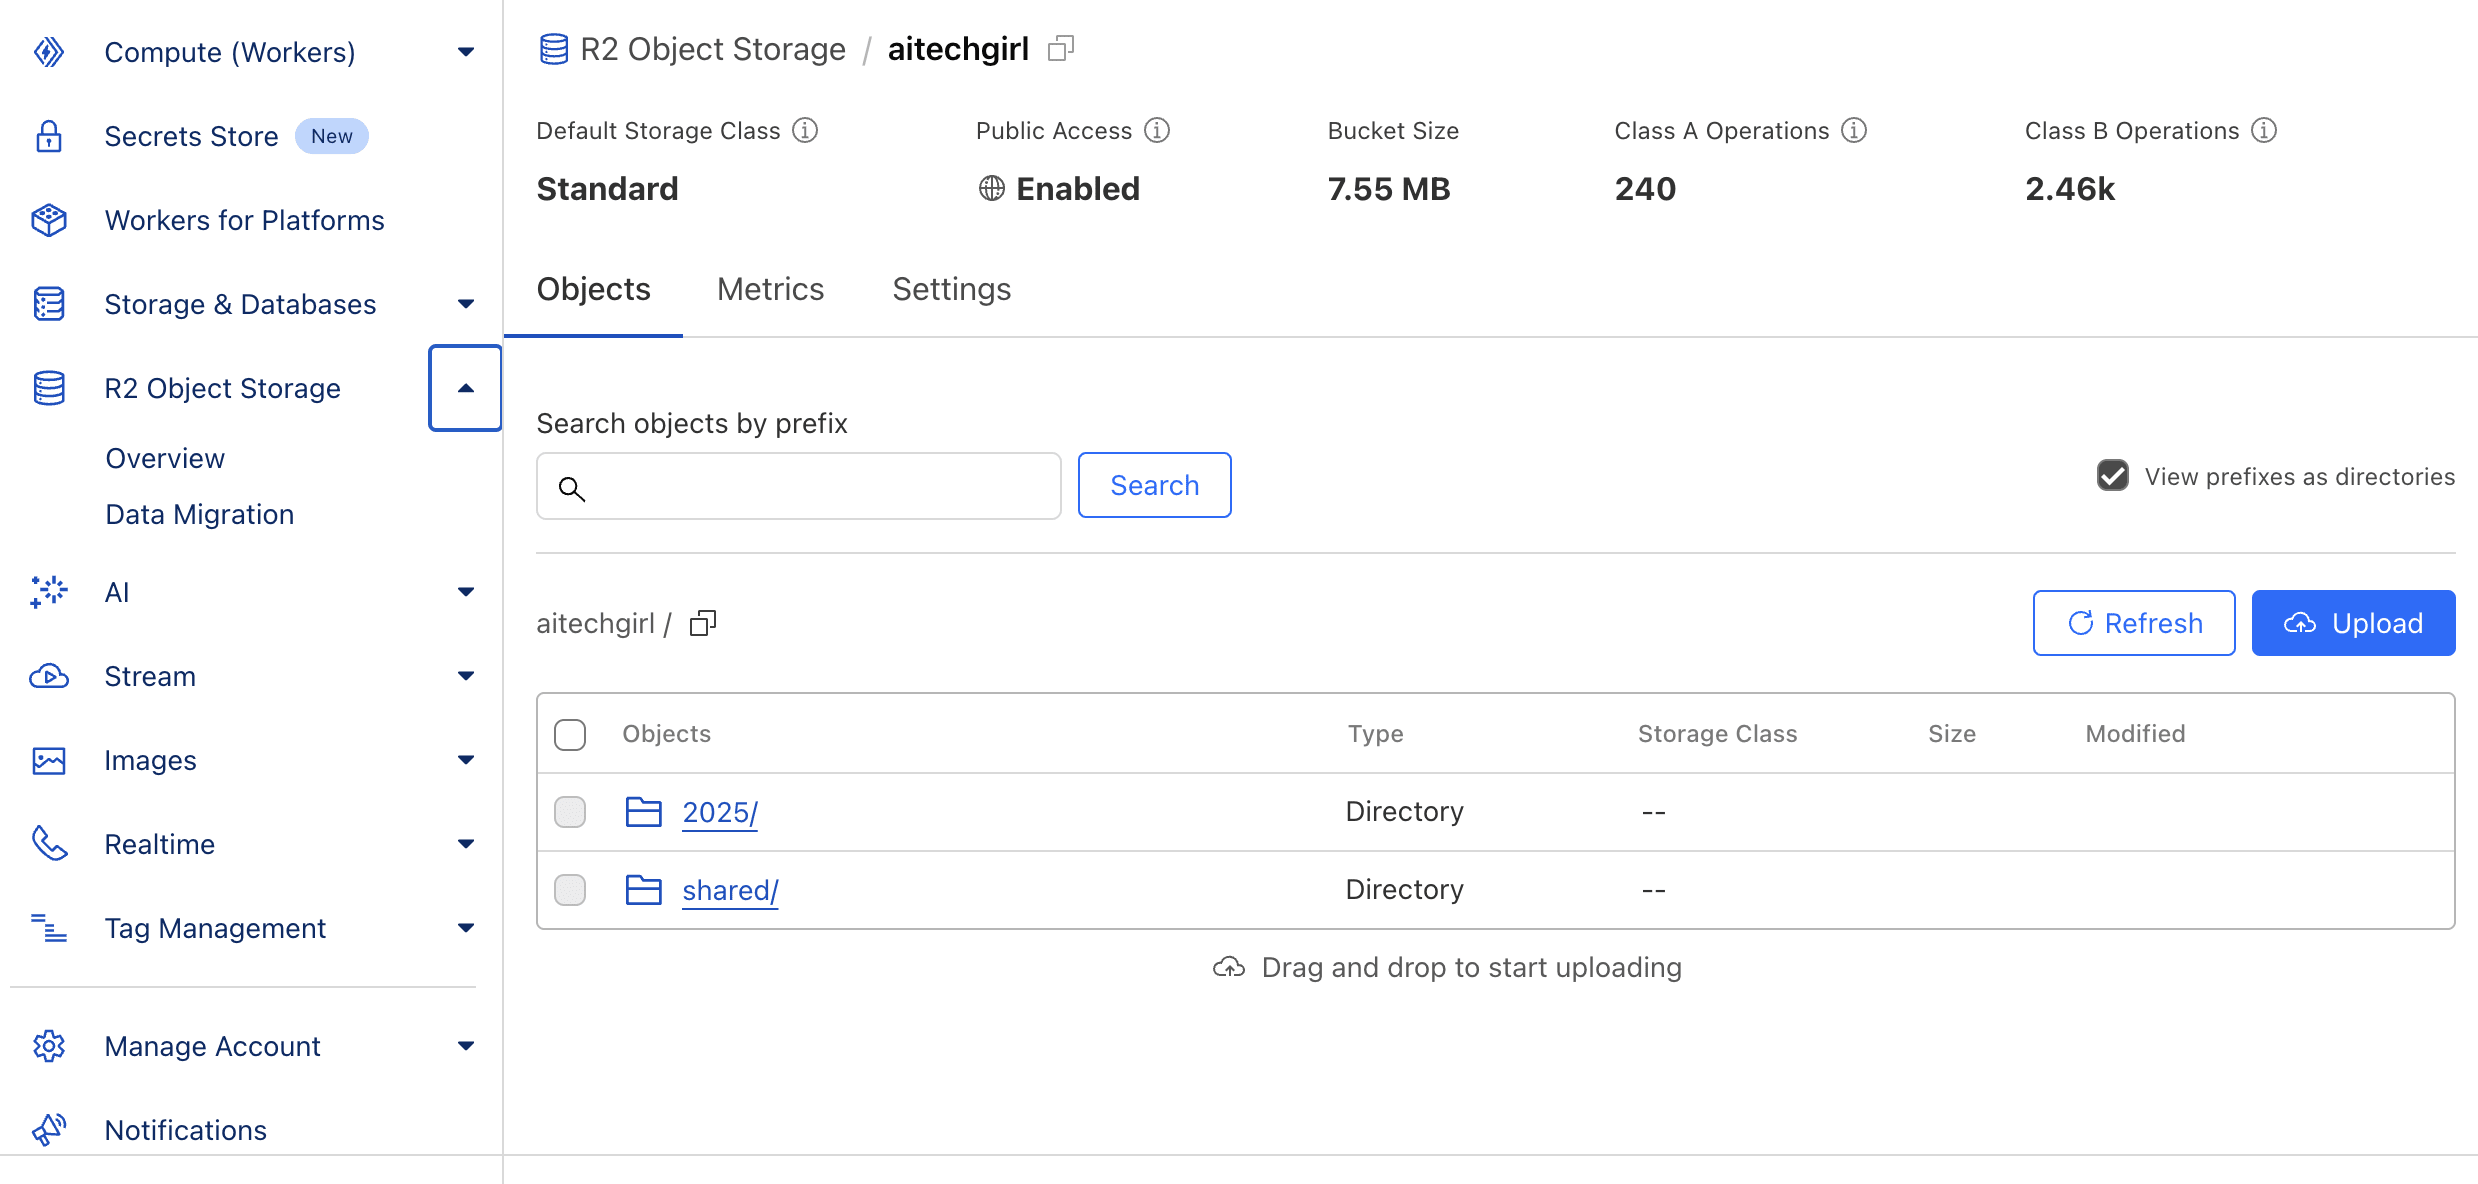Expand the Tag Management arrow
Viewport: 2478px width, 1184px height.
point(466,928)
